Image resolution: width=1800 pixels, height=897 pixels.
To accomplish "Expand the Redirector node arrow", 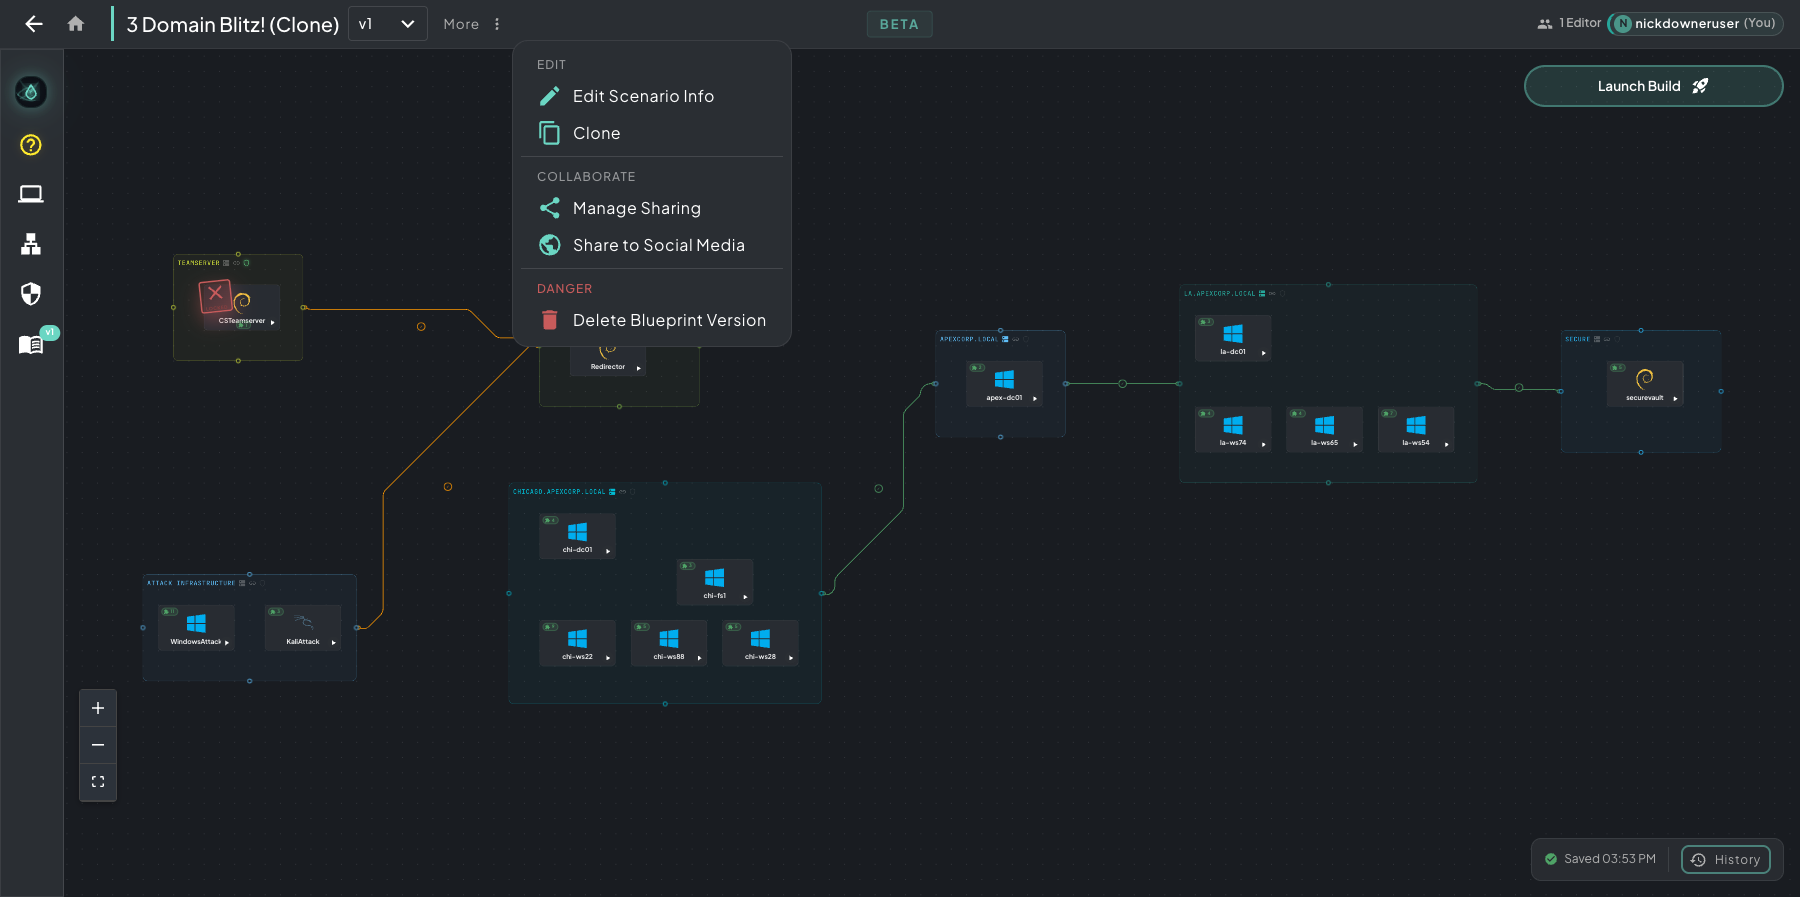I will (639, 368).
